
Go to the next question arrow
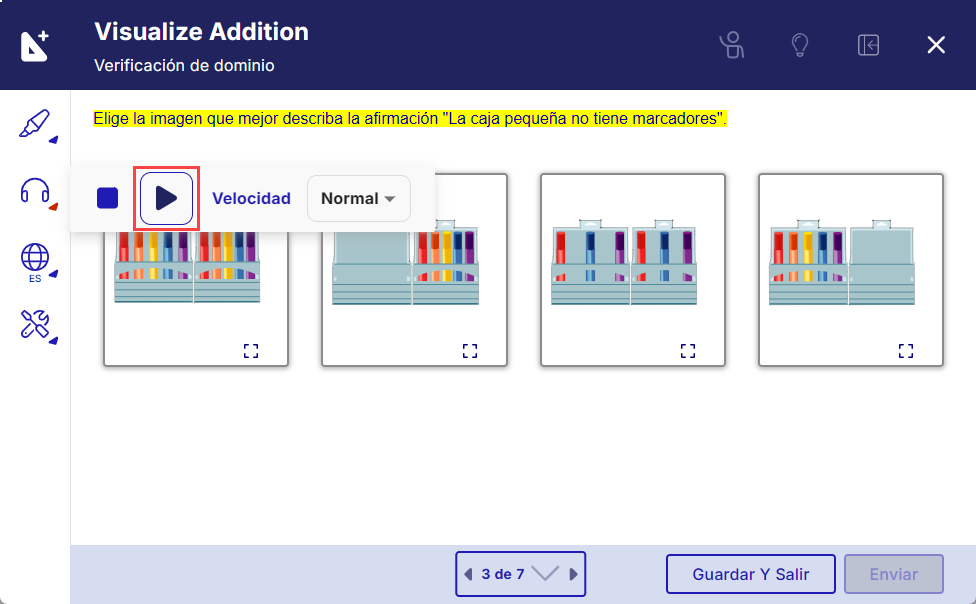coord(574,573)
